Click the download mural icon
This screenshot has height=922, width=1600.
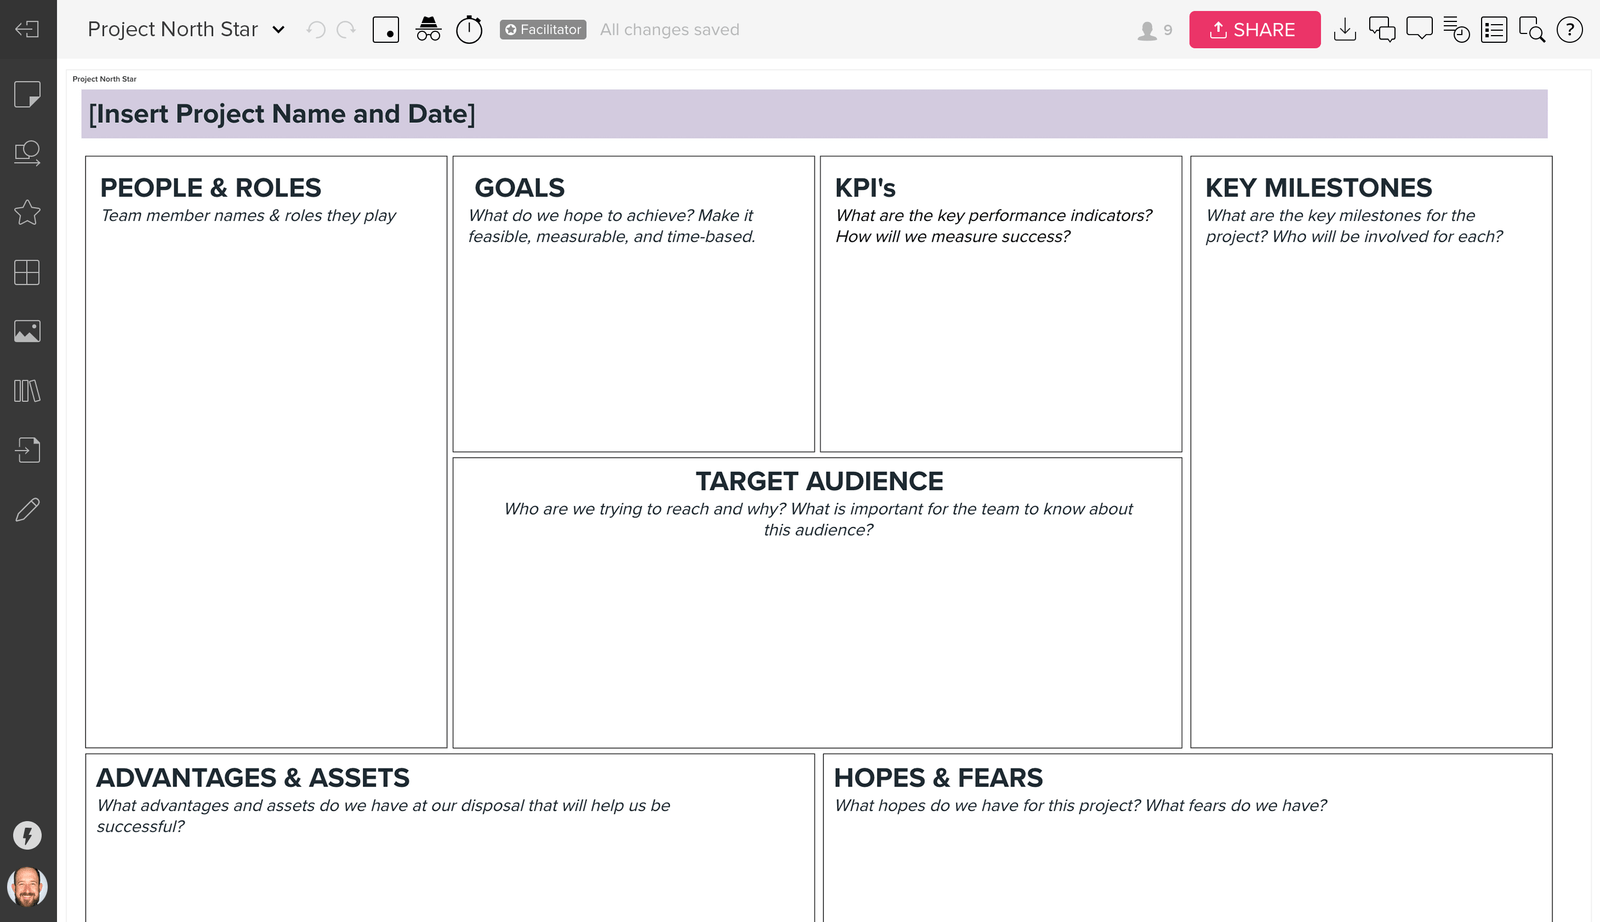tap(1345, 30)
